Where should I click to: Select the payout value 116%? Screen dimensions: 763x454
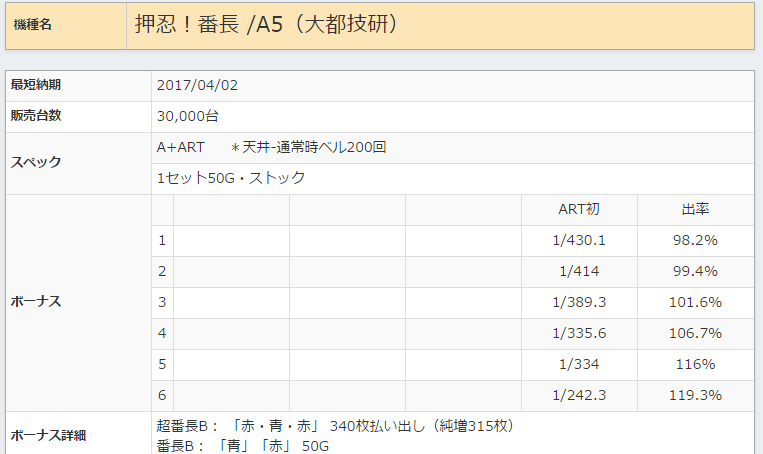coord(695,364)
